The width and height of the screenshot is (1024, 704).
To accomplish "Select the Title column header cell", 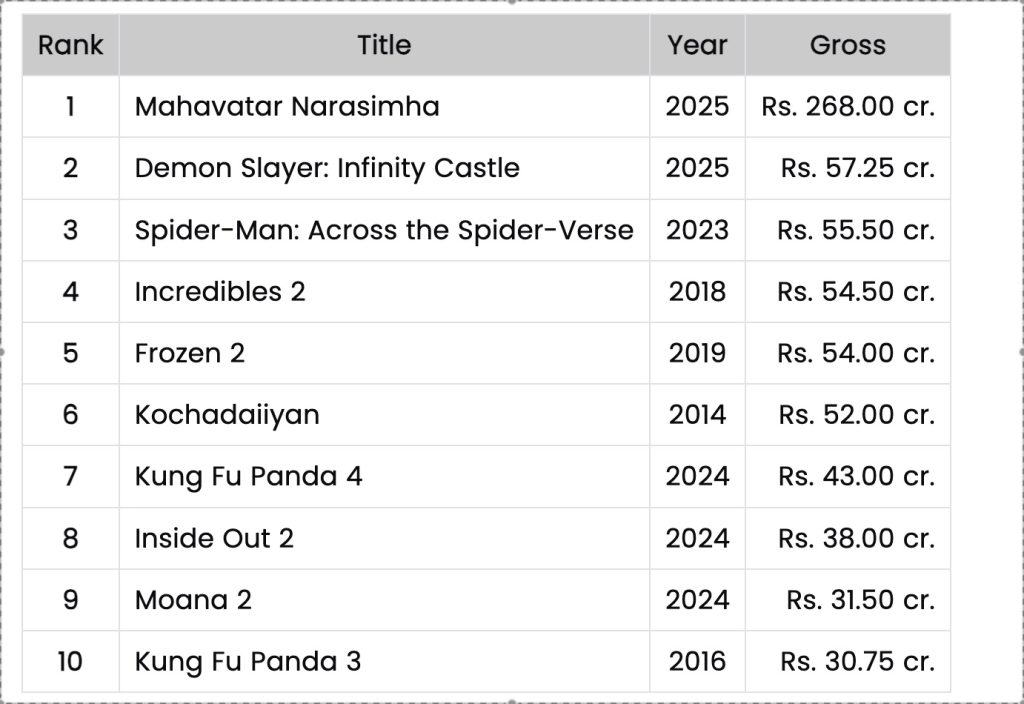I will tap(384, 45).
